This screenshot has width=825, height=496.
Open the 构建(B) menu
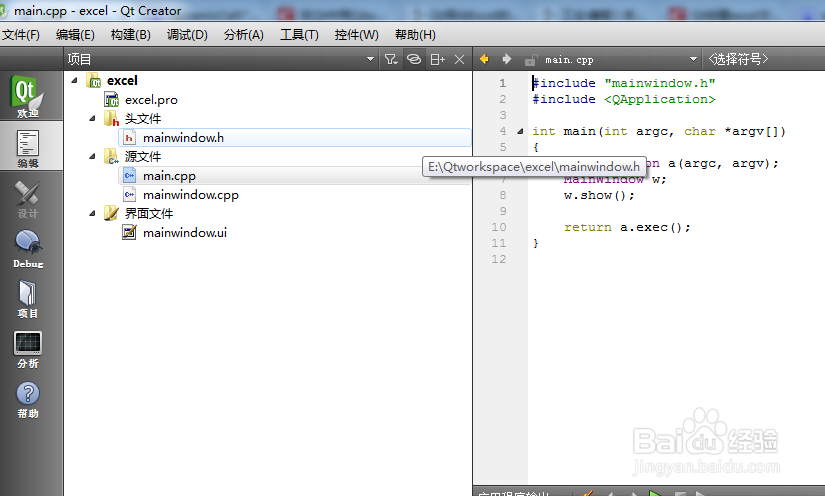pos(130,35)
